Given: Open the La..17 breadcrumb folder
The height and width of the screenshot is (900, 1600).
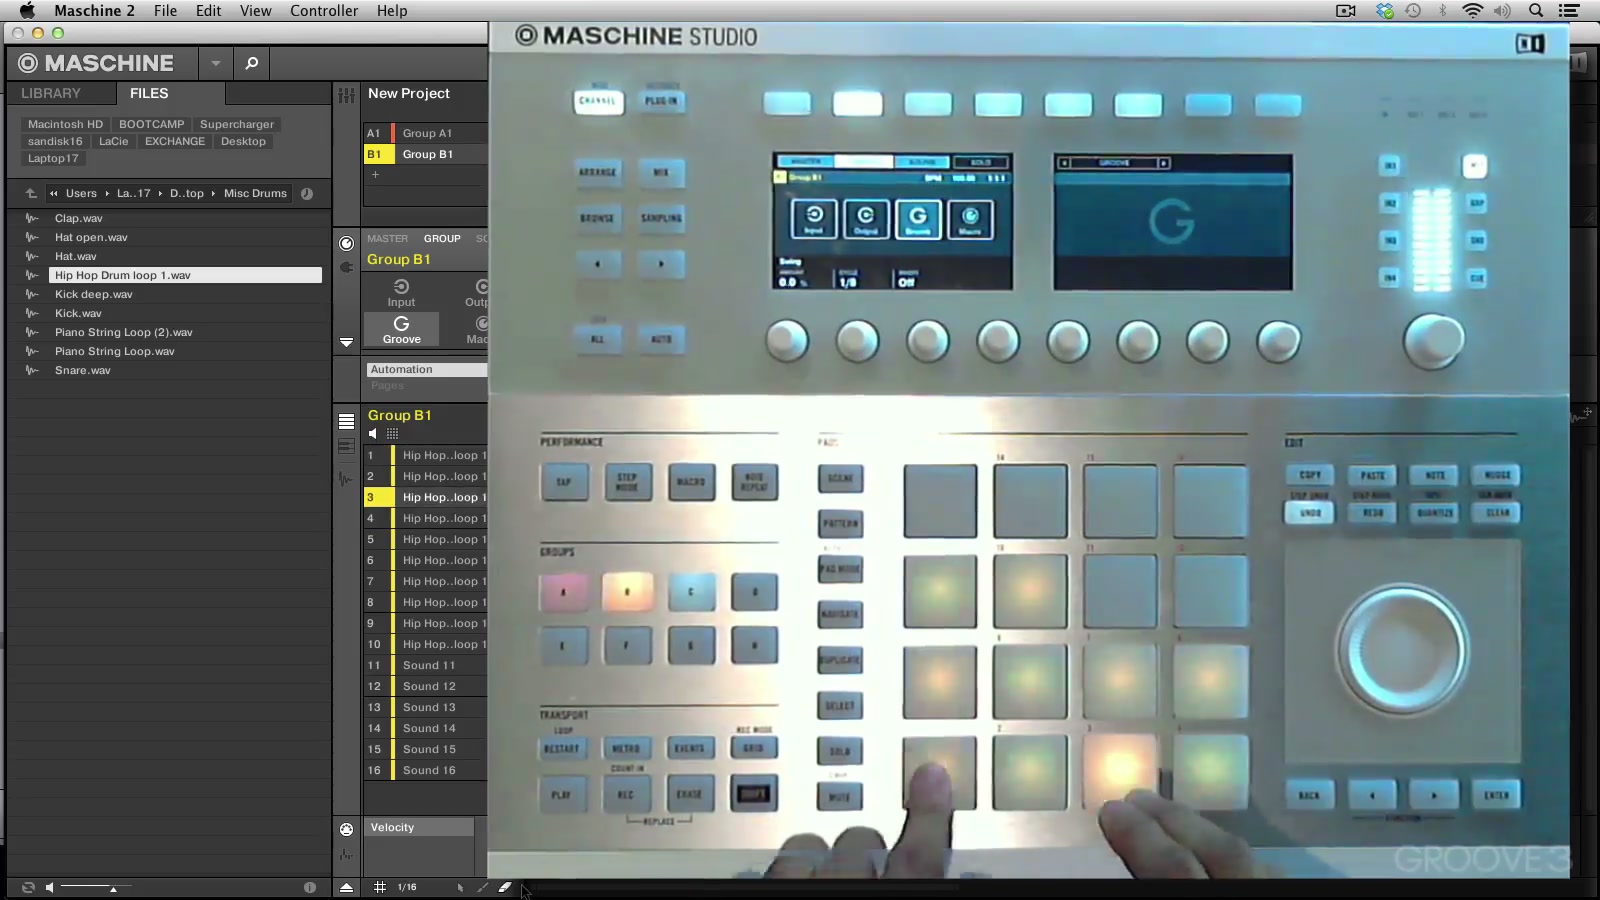Looking at the screenshot, I should (133, 193).
